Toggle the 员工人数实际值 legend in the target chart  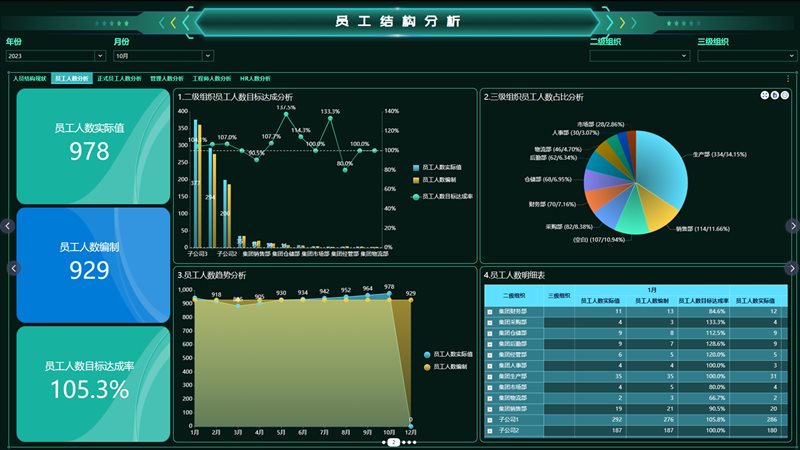(x=437, y=167)
